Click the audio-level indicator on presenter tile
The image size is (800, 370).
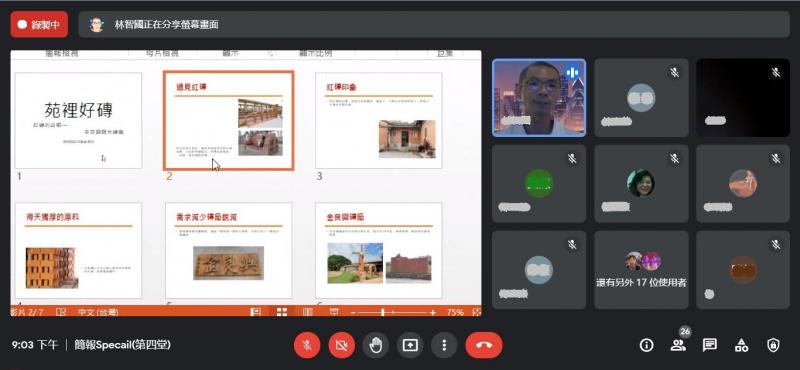[572, 73]
